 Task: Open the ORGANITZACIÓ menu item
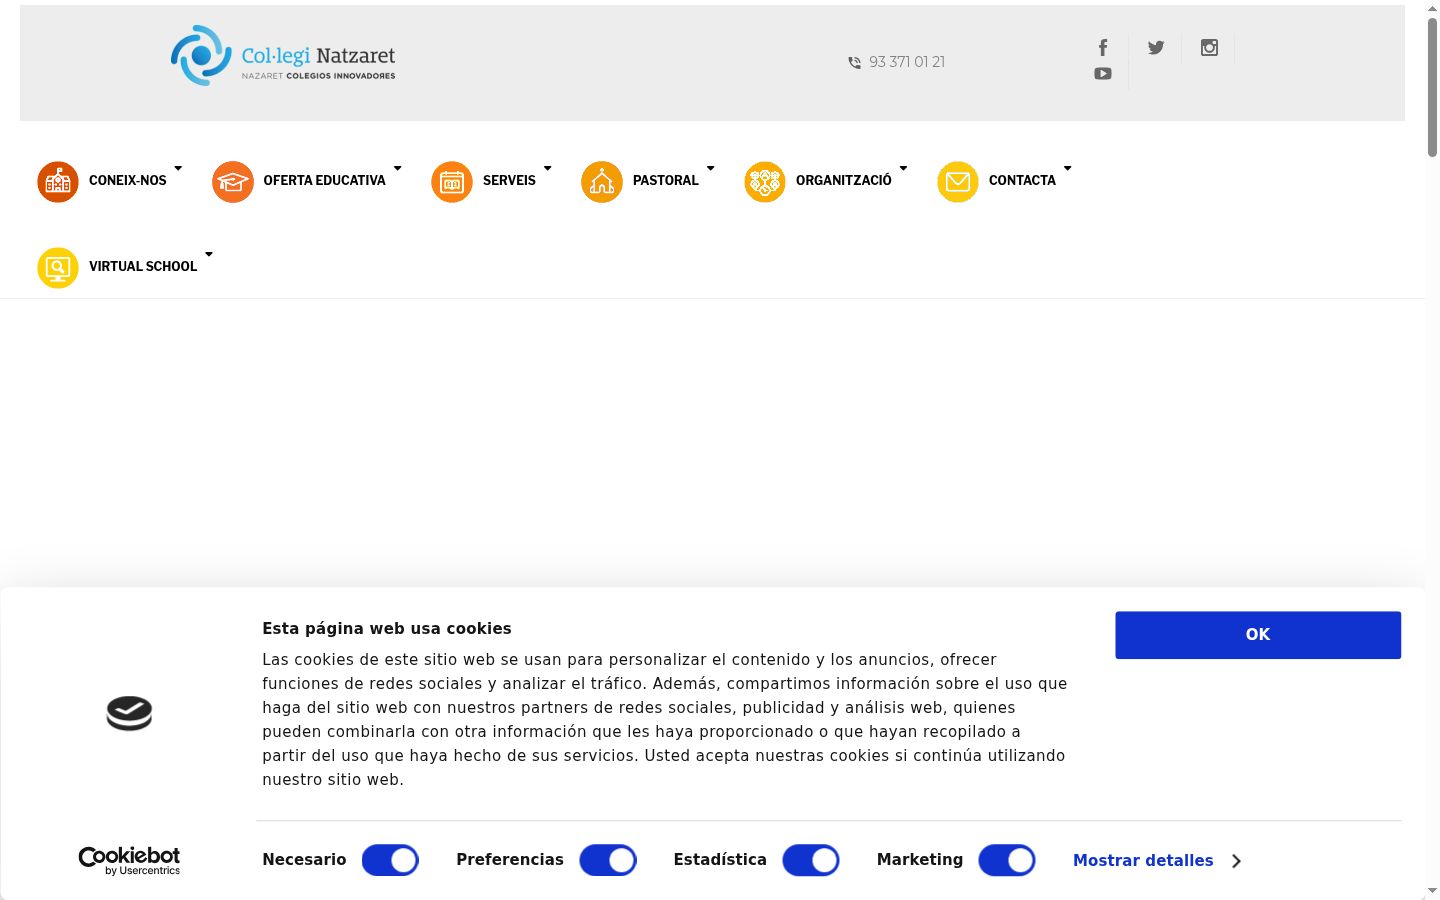point(844,181)
